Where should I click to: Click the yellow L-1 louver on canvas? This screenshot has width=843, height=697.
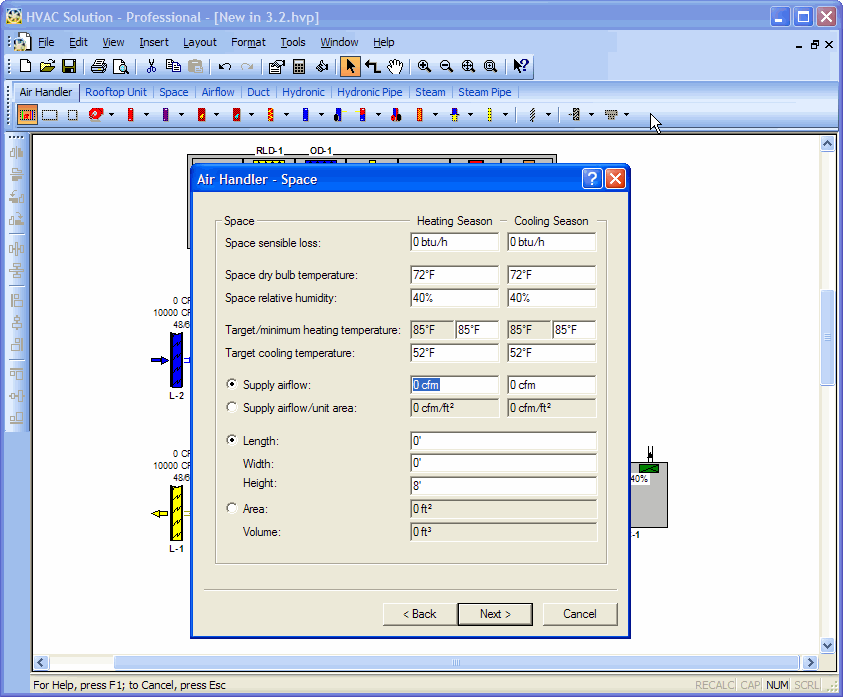176,513
